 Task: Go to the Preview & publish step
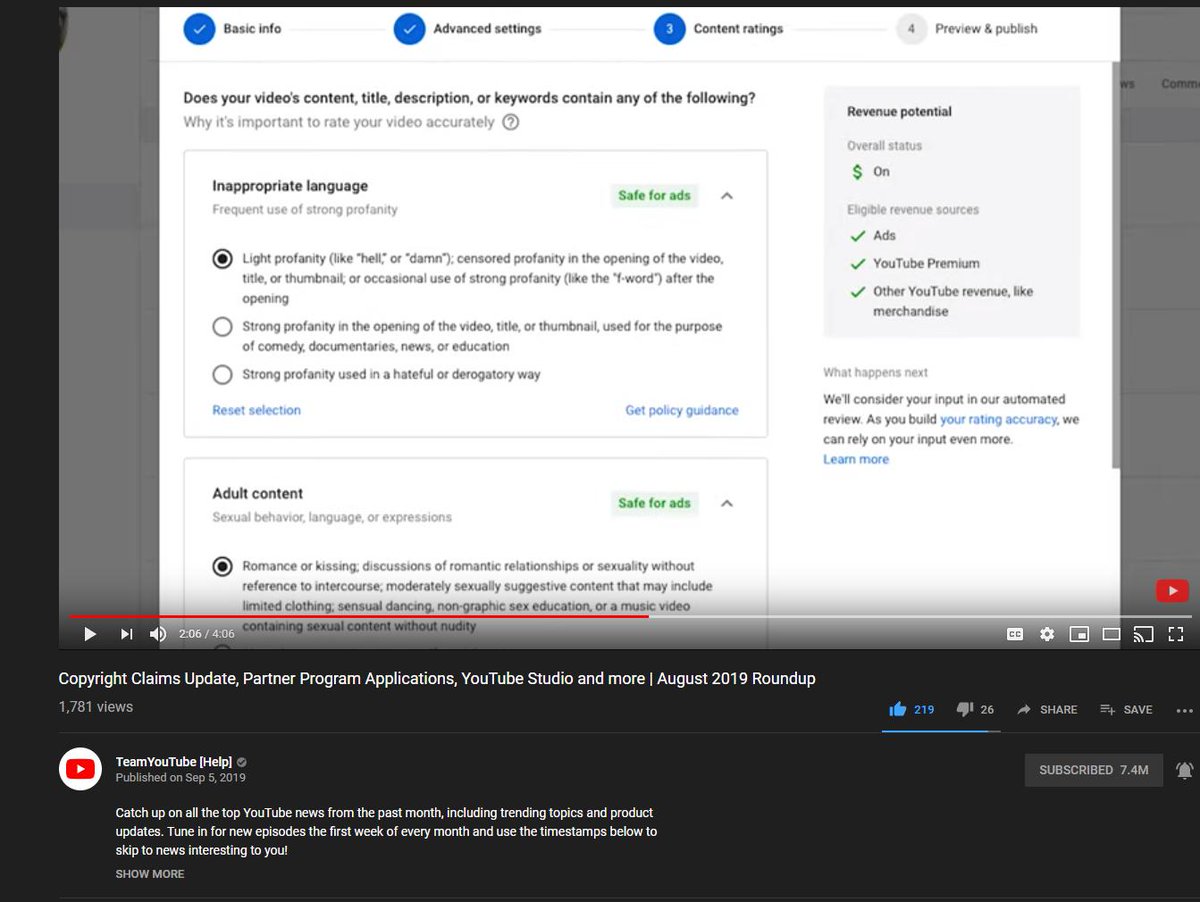click(967, 29)
